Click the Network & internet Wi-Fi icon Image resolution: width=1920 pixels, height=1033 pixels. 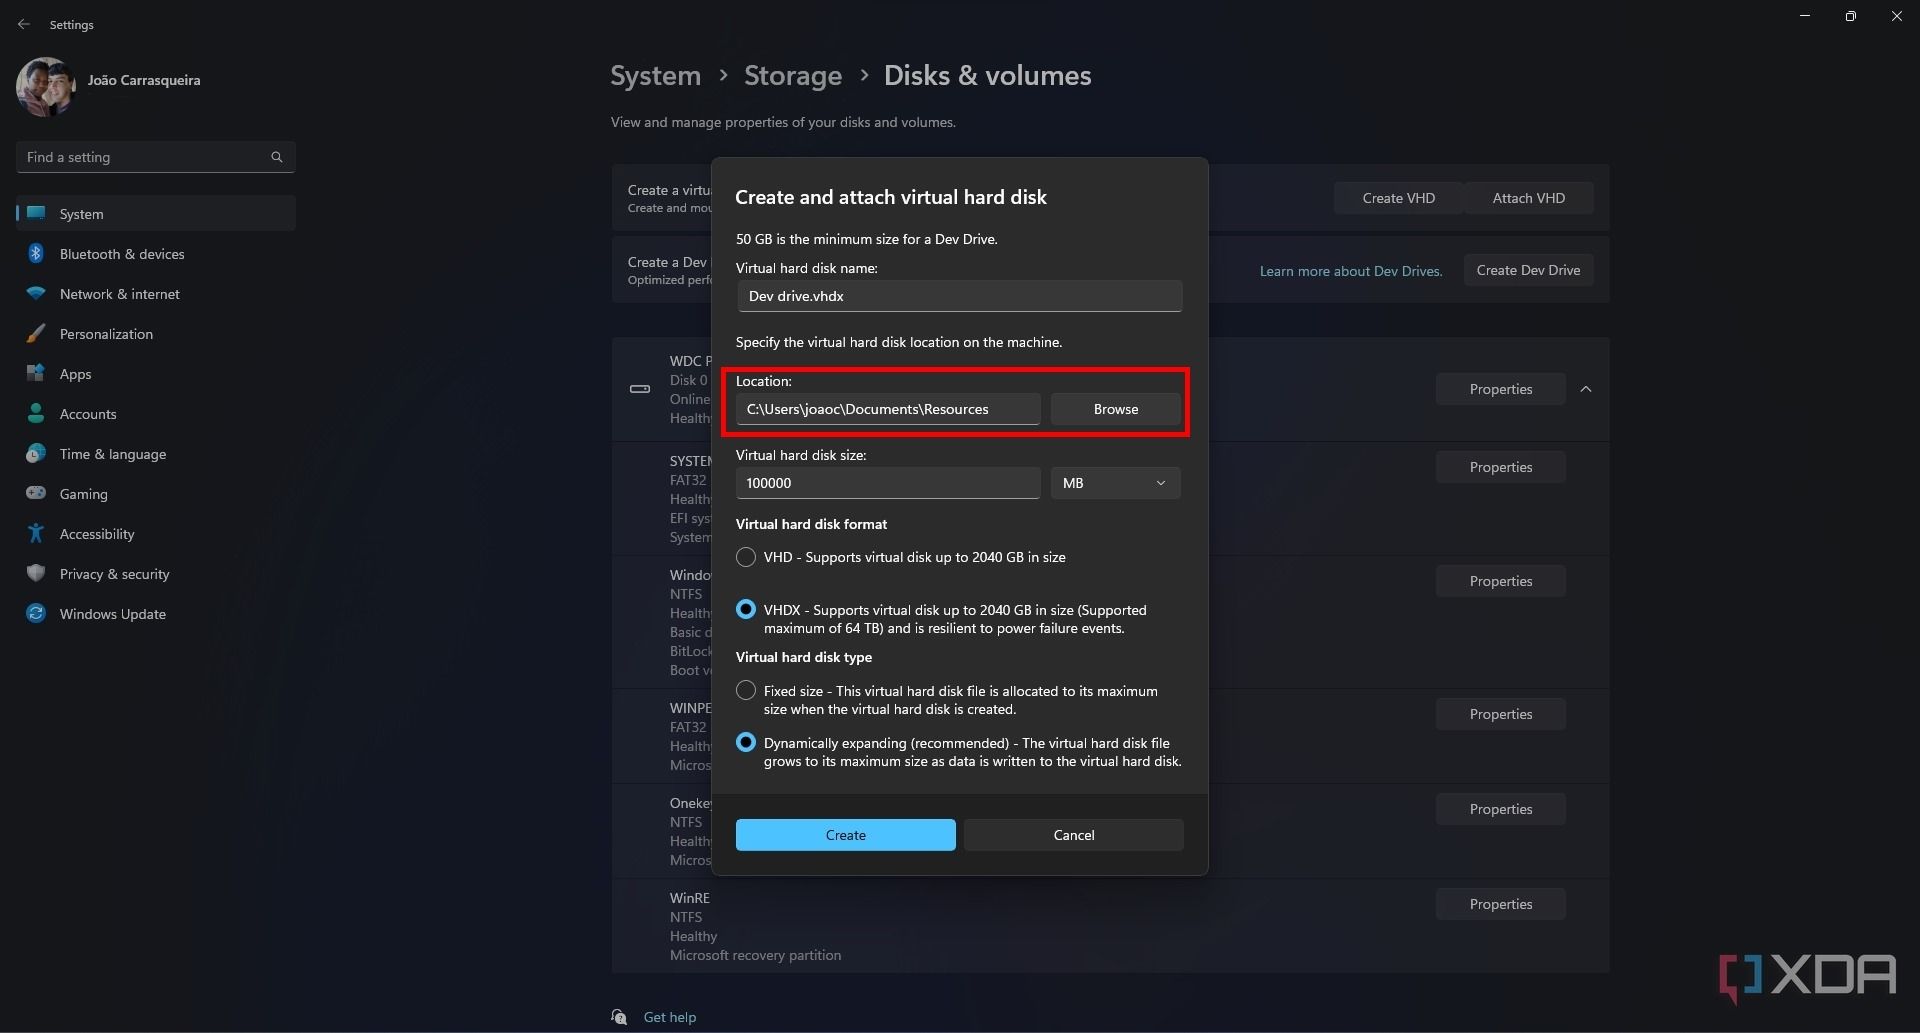pos(36,294)
